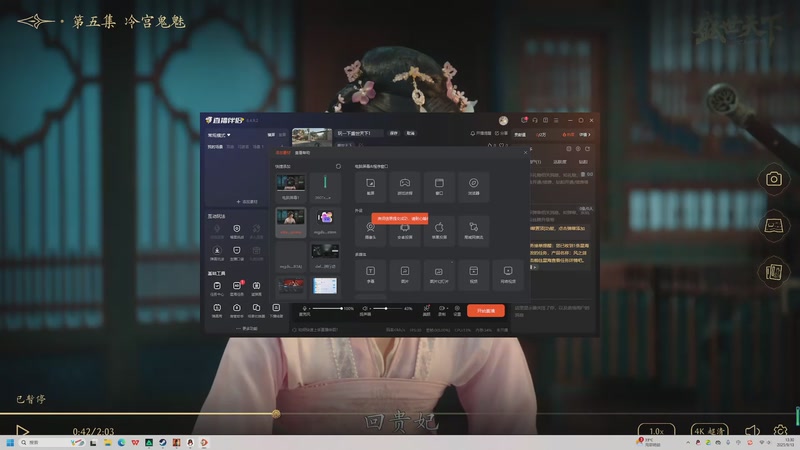The image size is (800, 450).
Task: Add the video file source with calendar-play icon
Action: [x=473, y=274]
